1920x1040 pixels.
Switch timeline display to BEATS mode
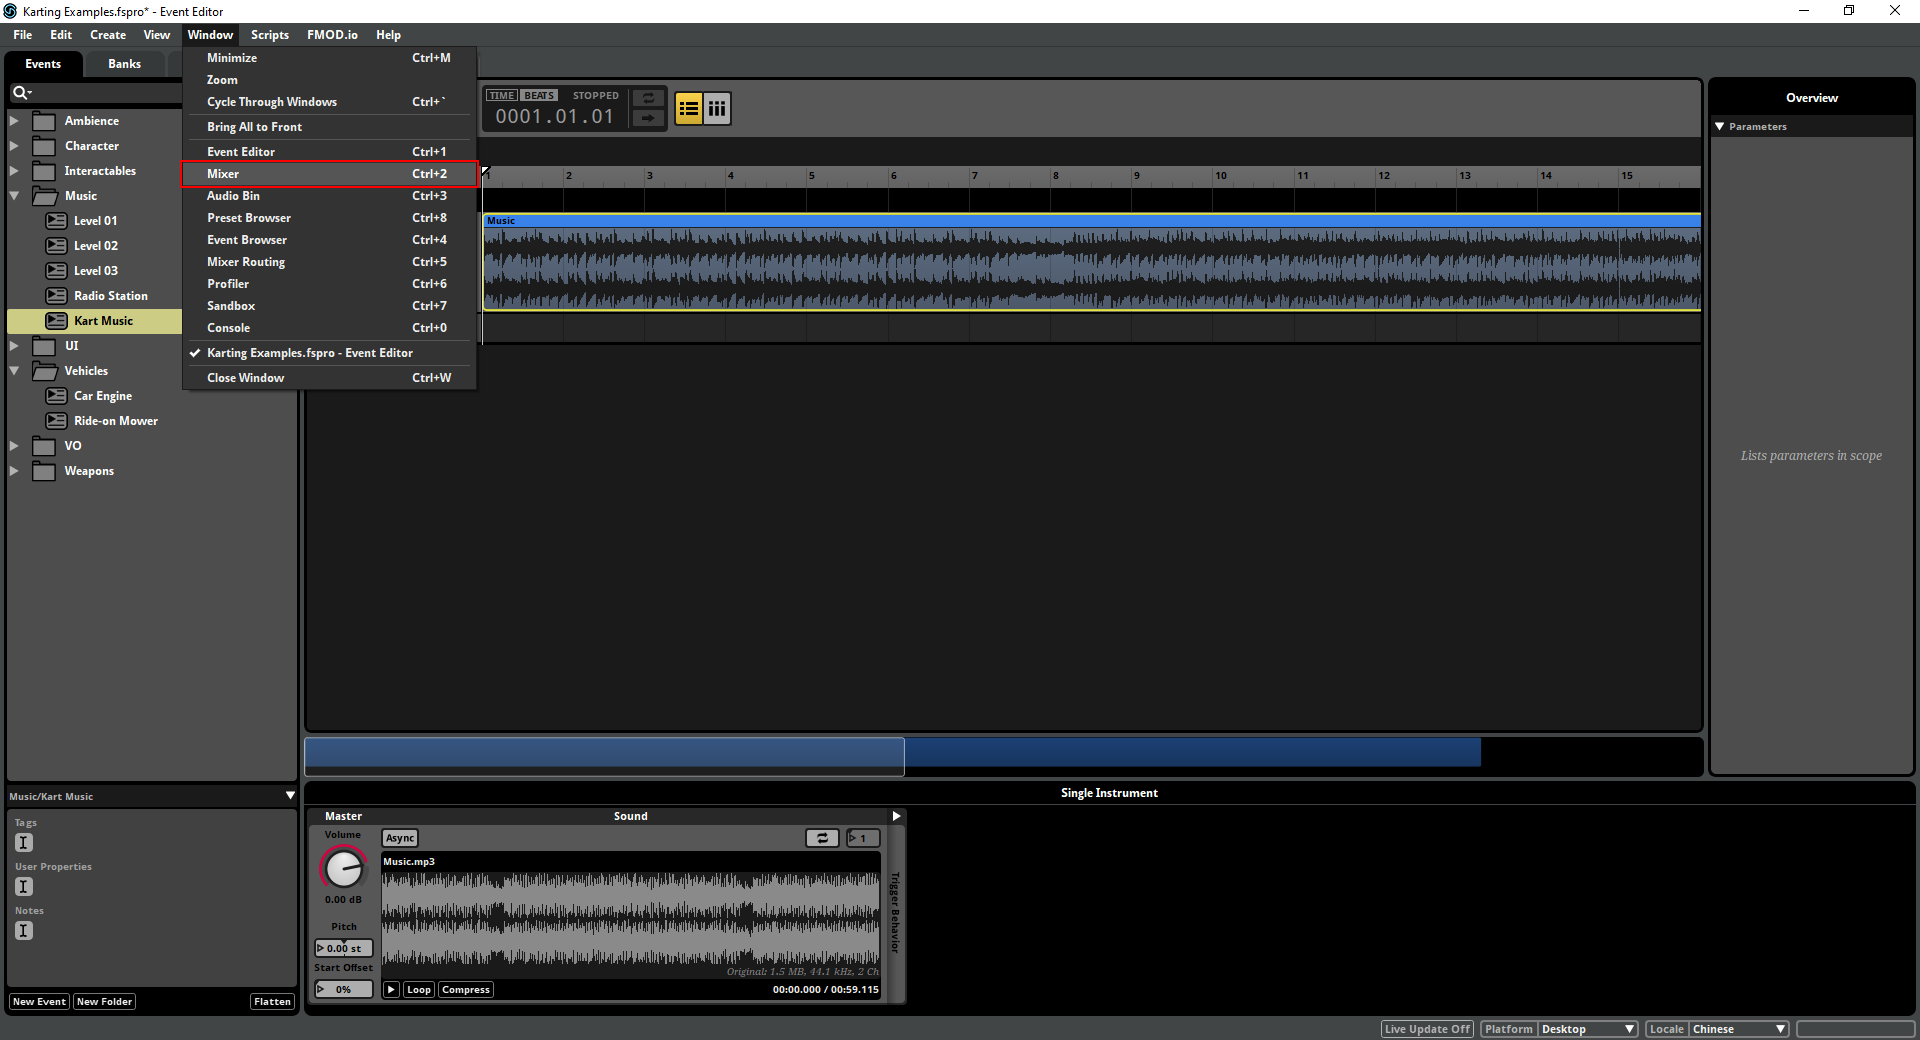click(x=538, y=94)
